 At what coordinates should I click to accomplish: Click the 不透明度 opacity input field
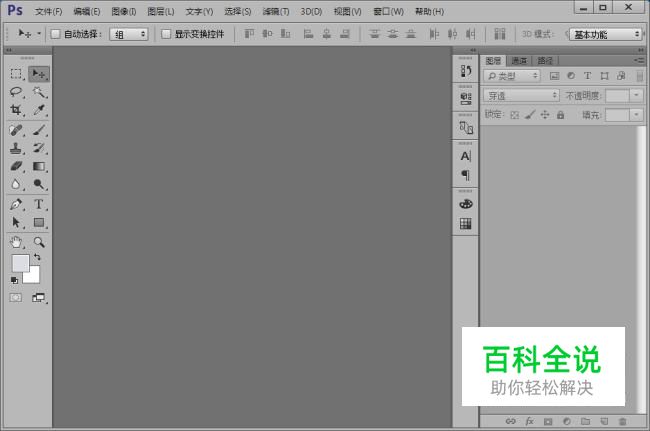[x=618, y=96]
